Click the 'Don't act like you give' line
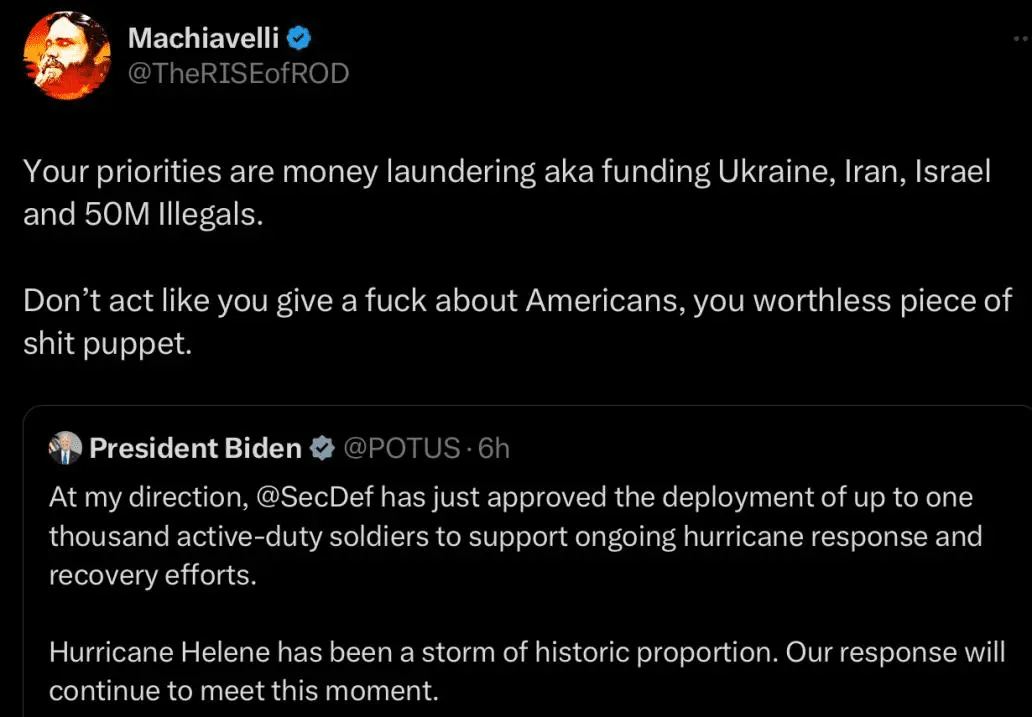The height and width of the screenshot is (717, 1032). tap(517, 301)
